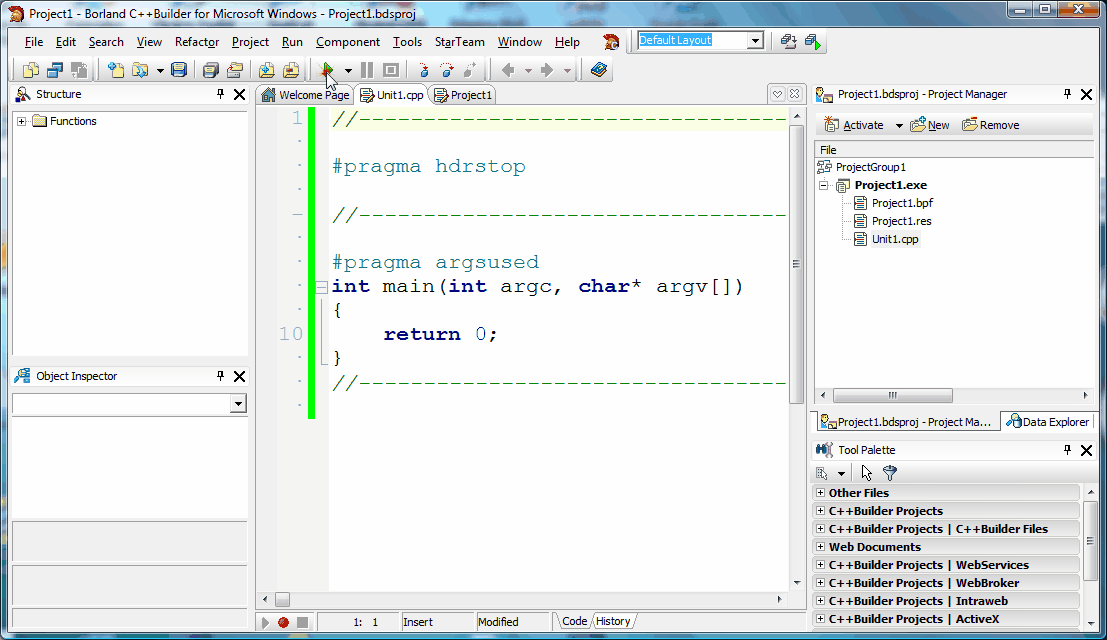Click the Open file toolbar icon
The image size is (1107, 640).
click(x=140, y=70)
